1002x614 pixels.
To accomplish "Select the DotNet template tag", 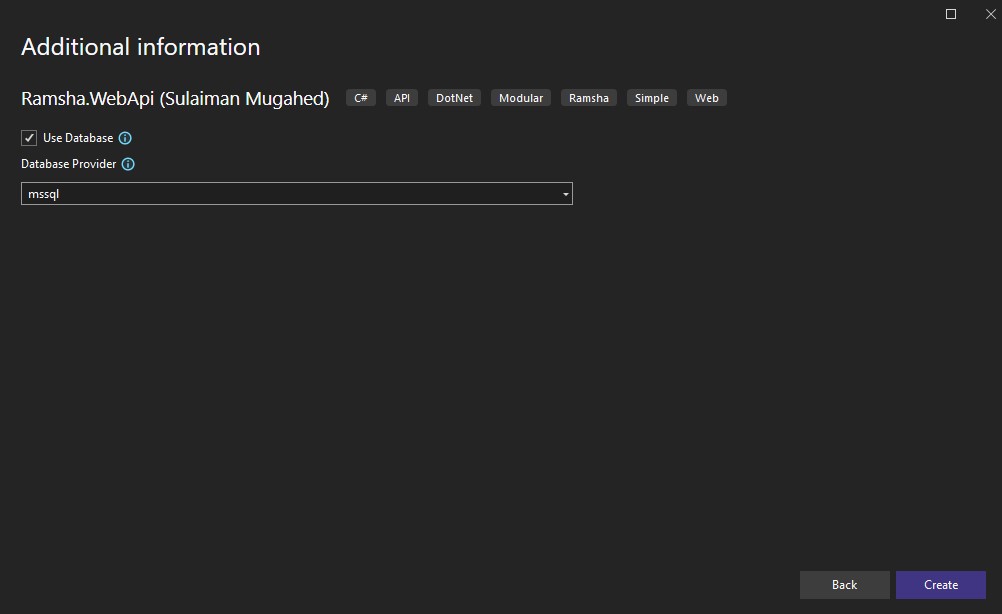I will 454,97.
